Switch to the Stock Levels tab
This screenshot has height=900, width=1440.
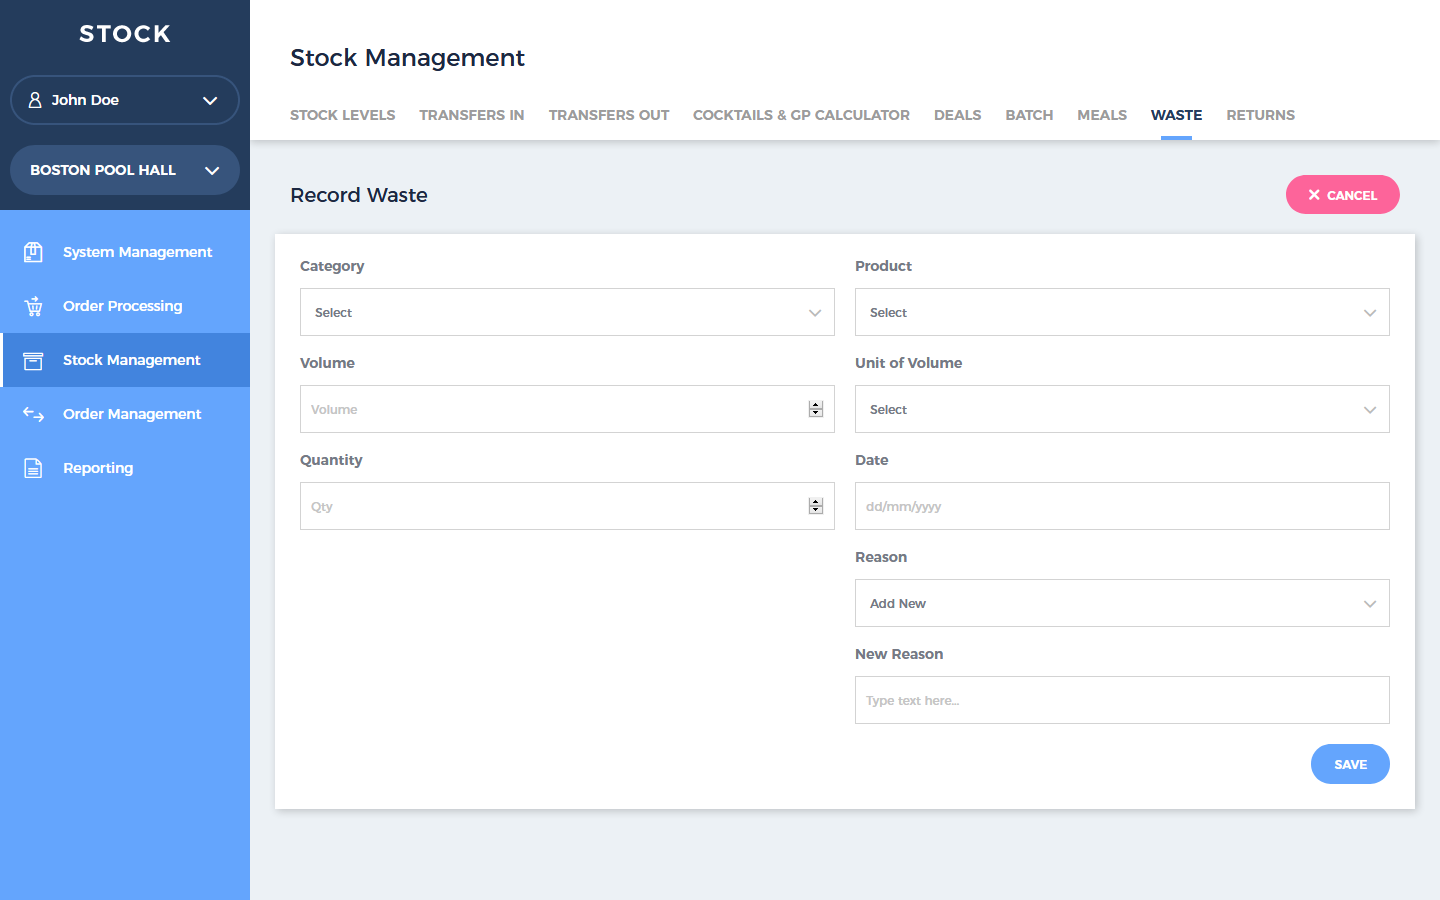342,115
